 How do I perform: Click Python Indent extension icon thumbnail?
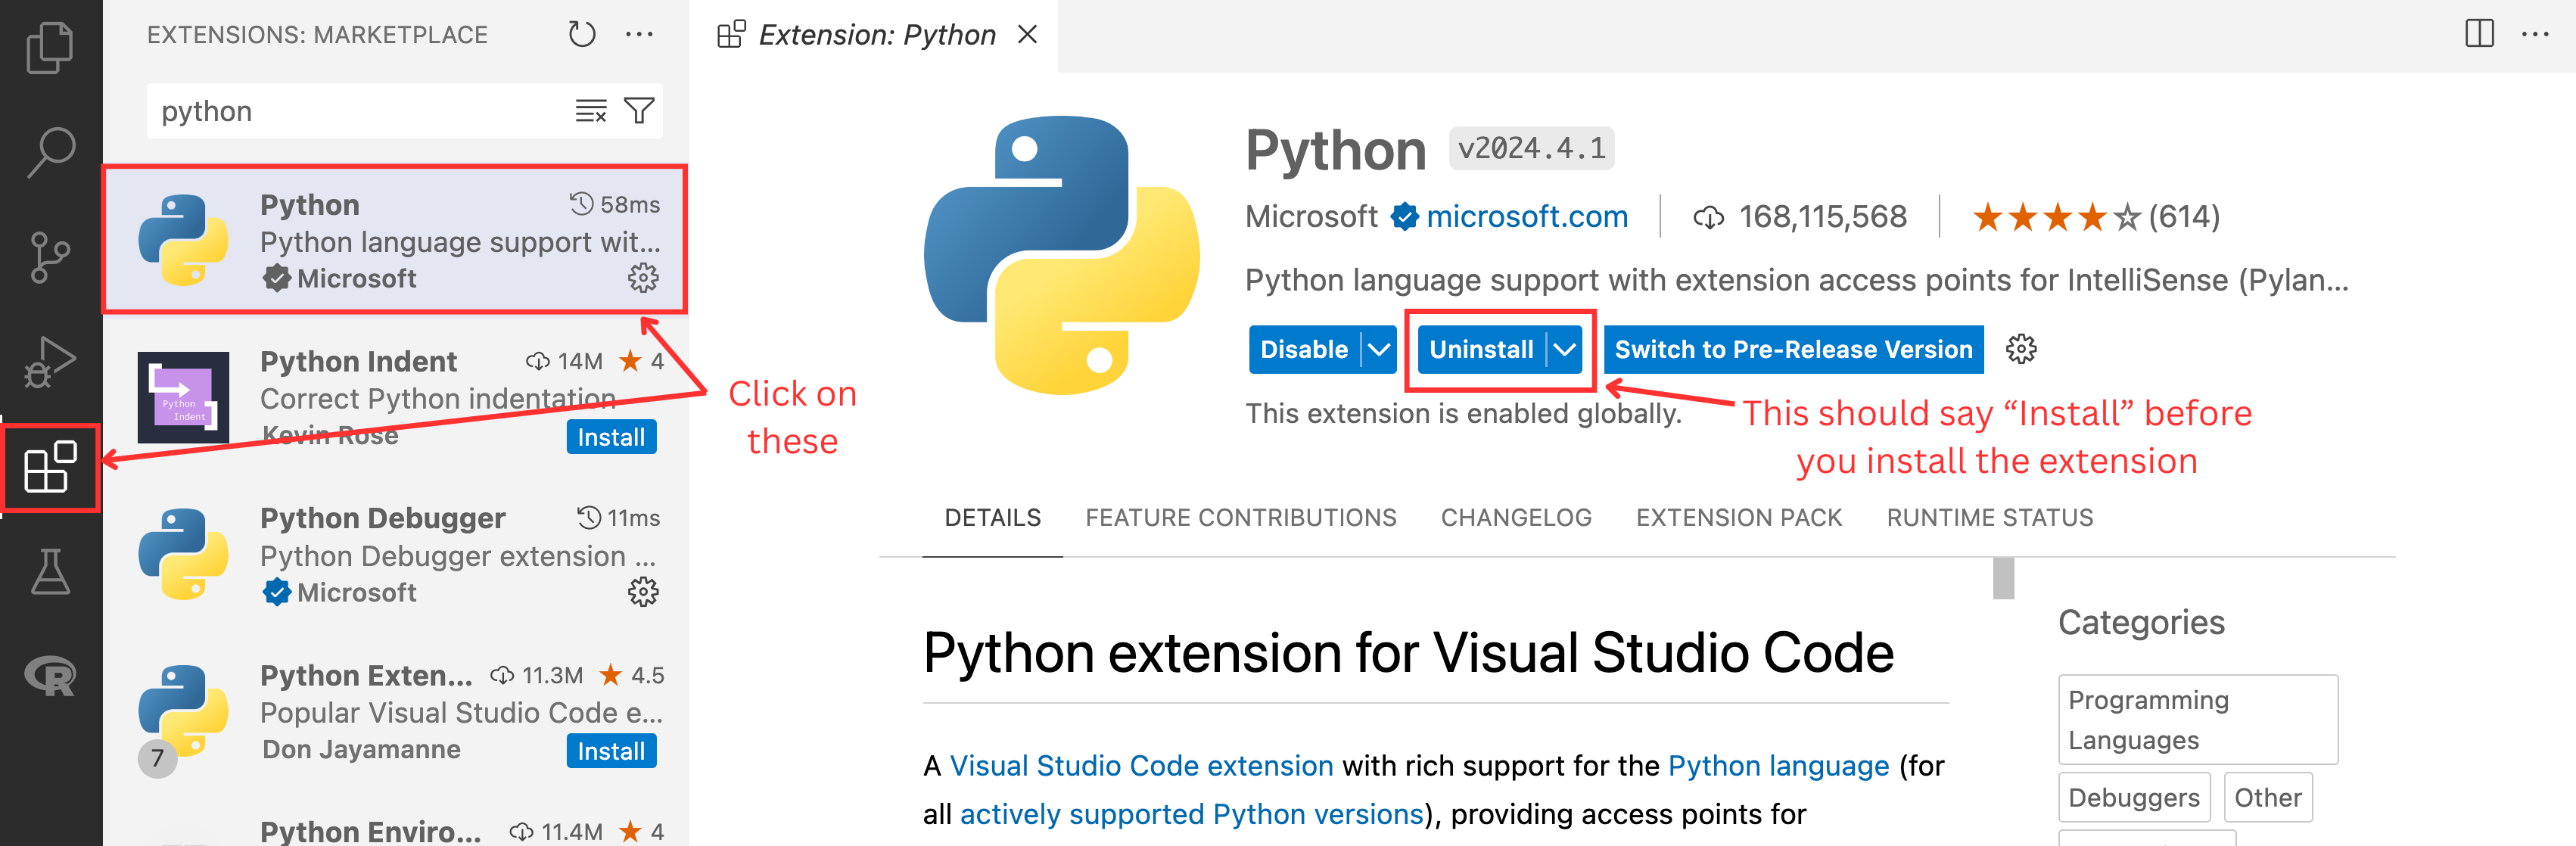183,397
